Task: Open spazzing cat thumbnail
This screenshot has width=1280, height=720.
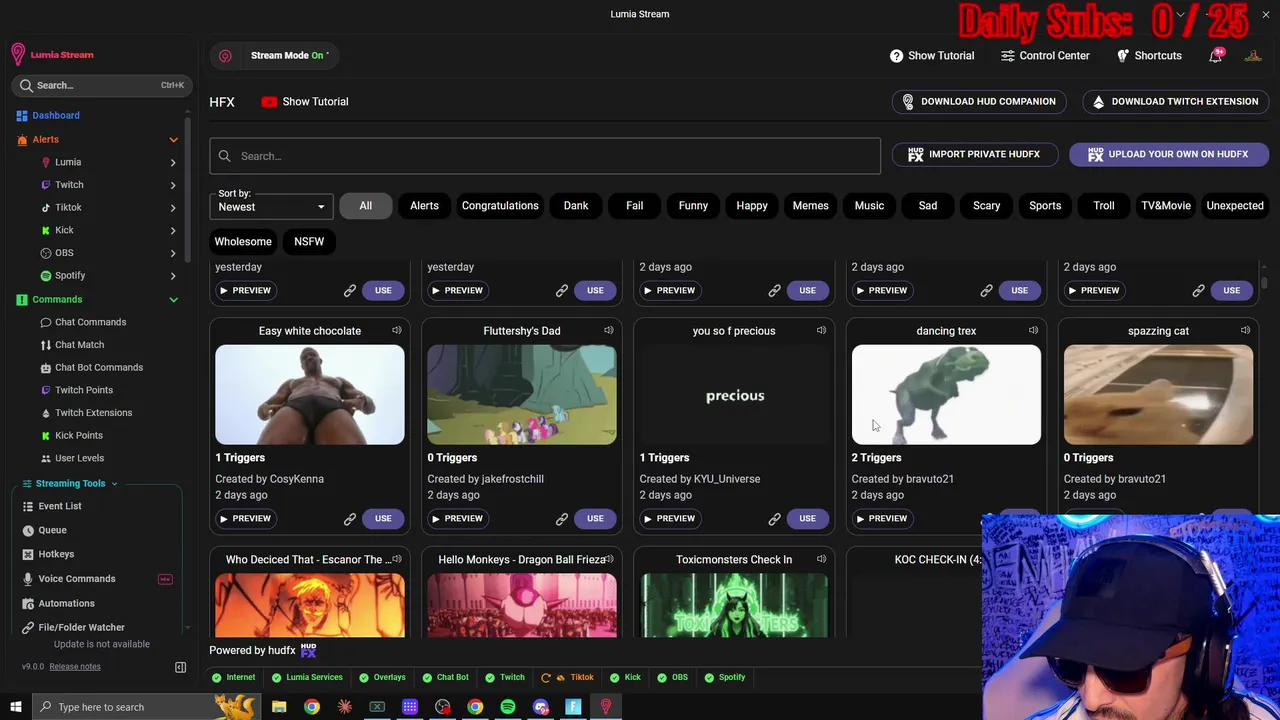Action: pos(1158,395)
